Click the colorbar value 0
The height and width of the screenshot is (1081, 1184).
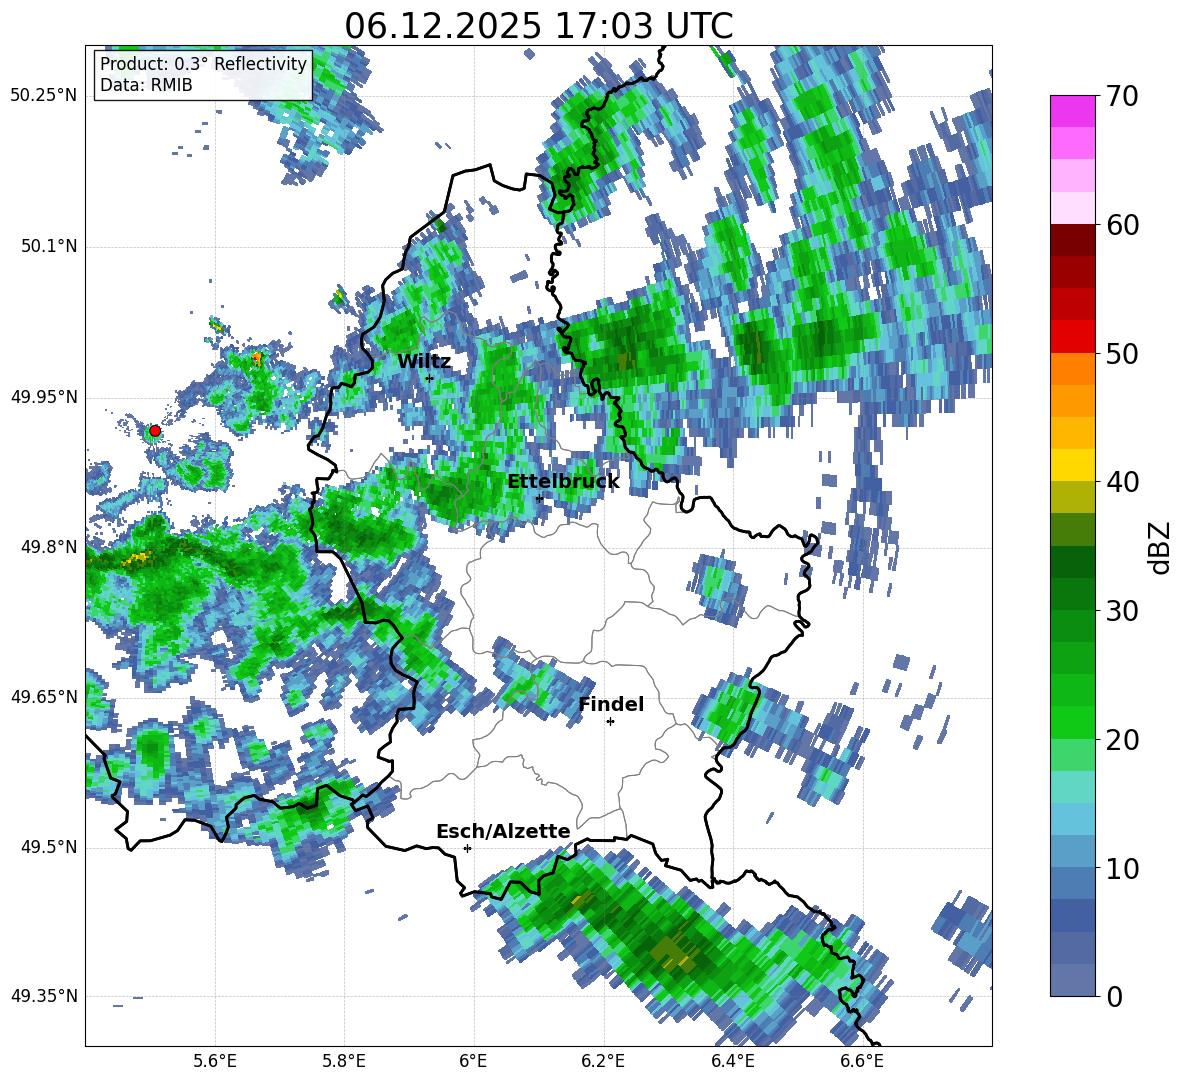[1114, 996]
